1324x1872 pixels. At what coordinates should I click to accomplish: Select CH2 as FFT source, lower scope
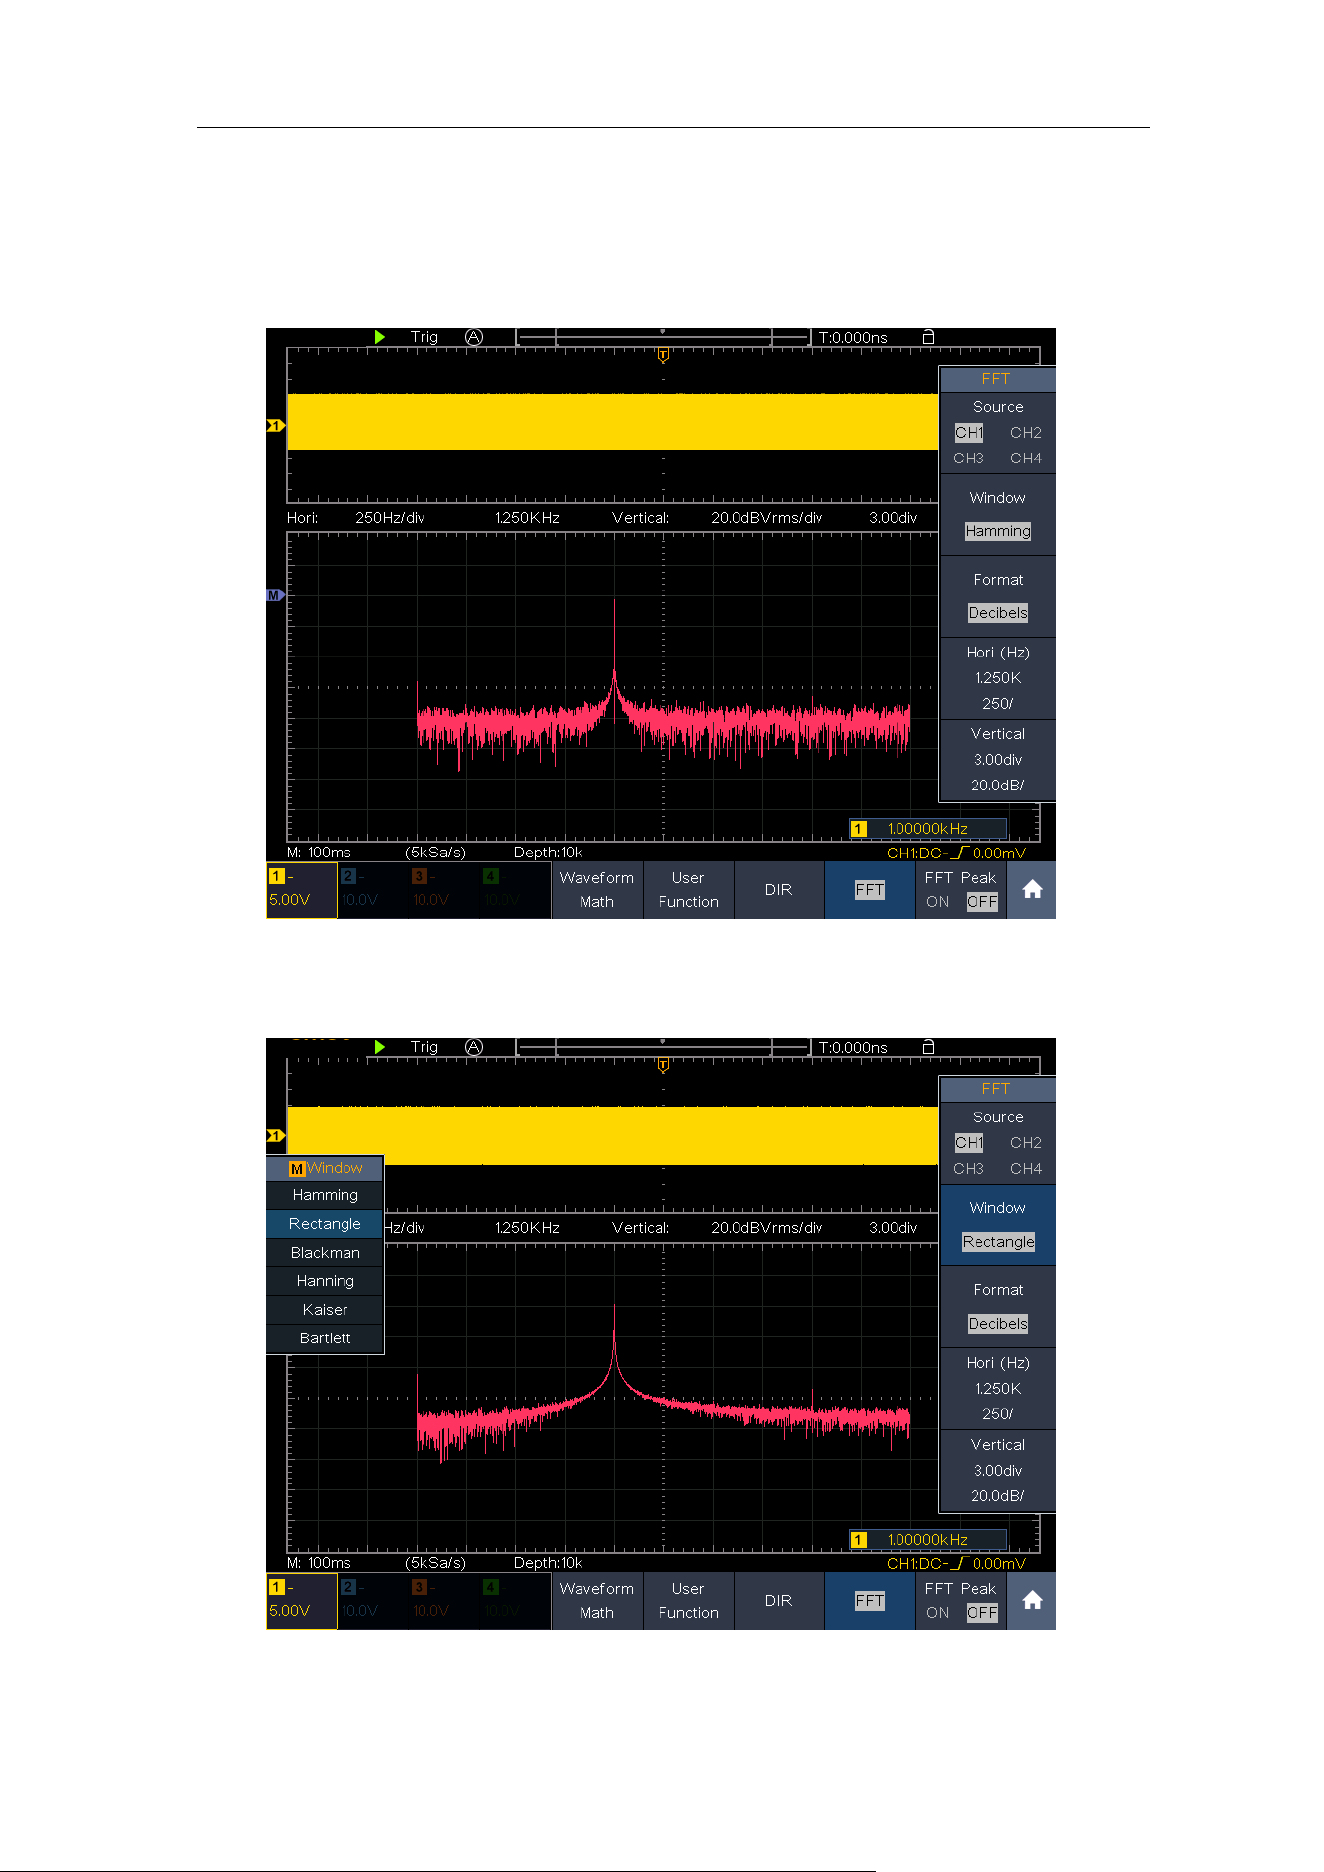coord(1026,1143)
